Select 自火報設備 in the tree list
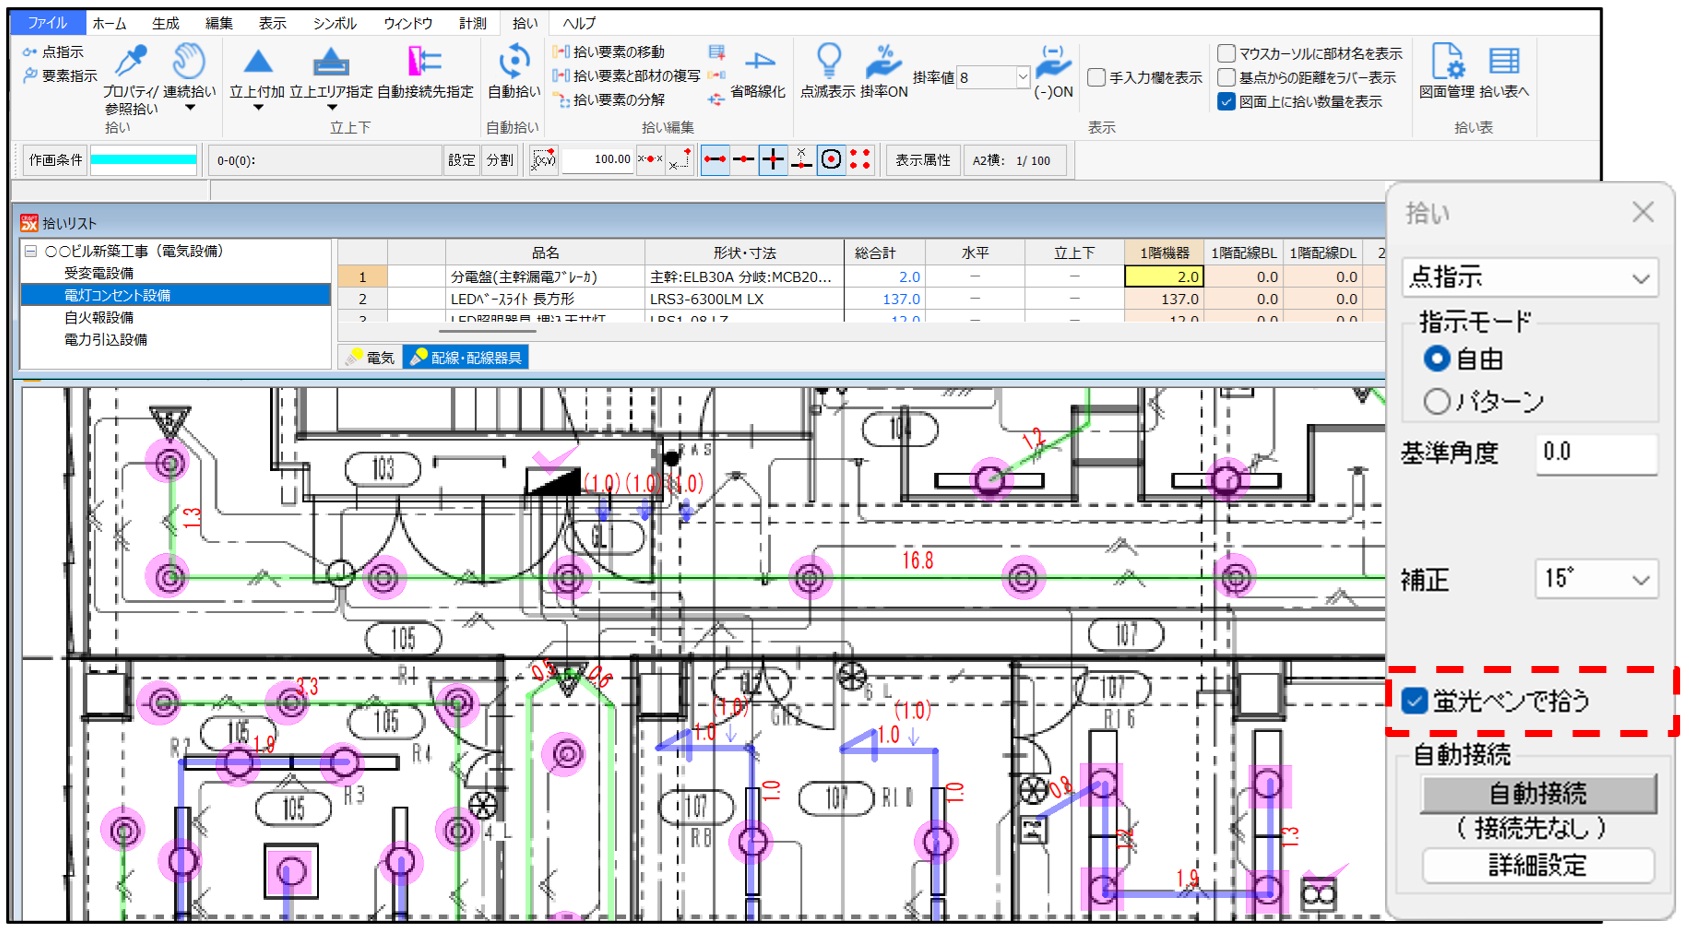 [x=99, y=318]
